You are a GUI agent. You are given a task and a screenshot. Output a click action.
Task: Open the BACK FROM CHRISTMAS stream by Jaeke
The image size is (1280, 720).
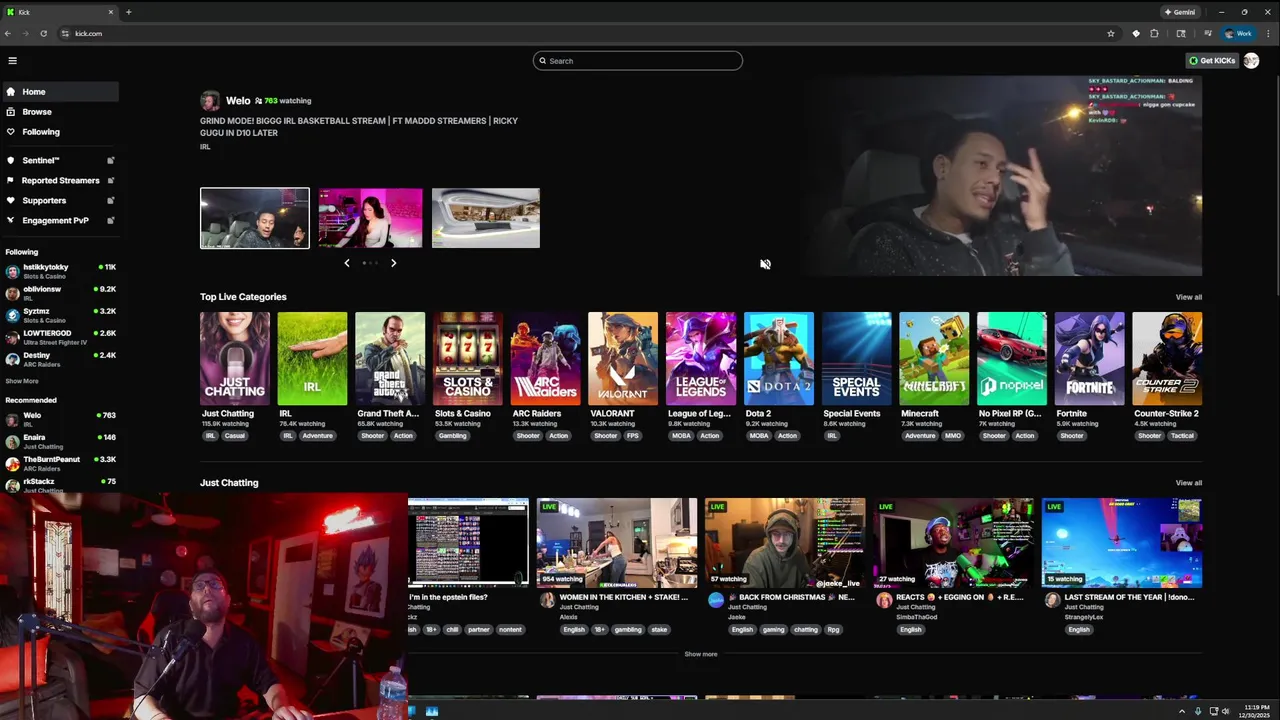pos(785,543)
